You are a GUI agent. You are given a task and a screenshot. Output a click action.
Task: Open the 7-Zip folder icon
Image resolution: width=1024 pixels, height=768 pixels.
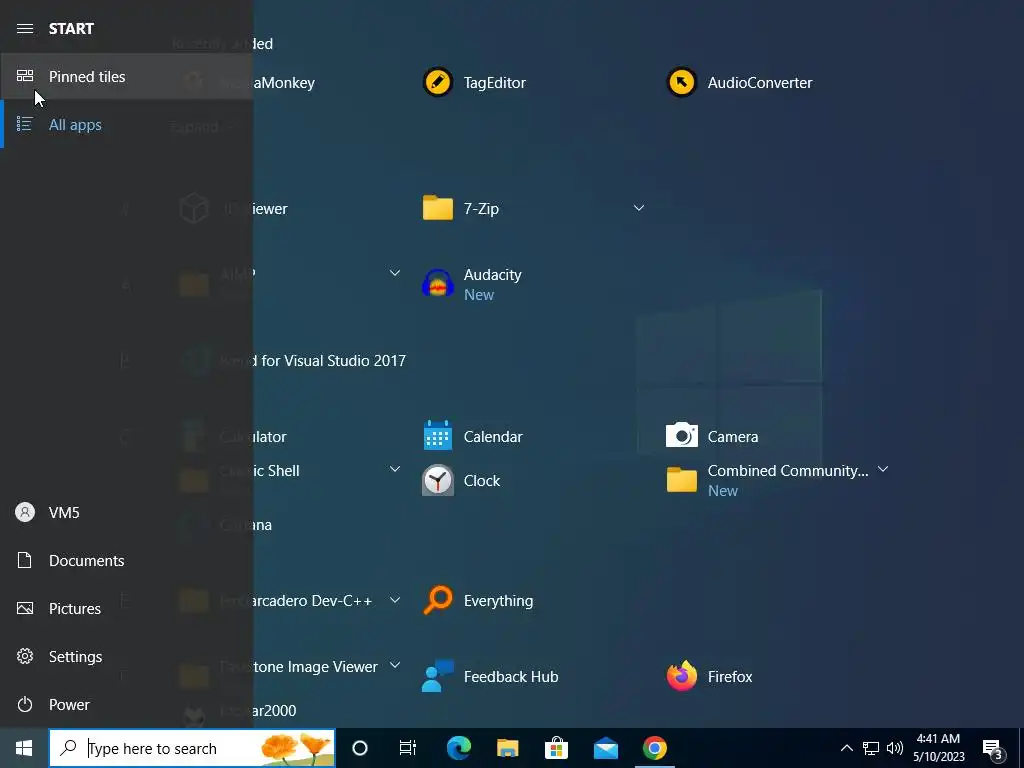point(438,208)
